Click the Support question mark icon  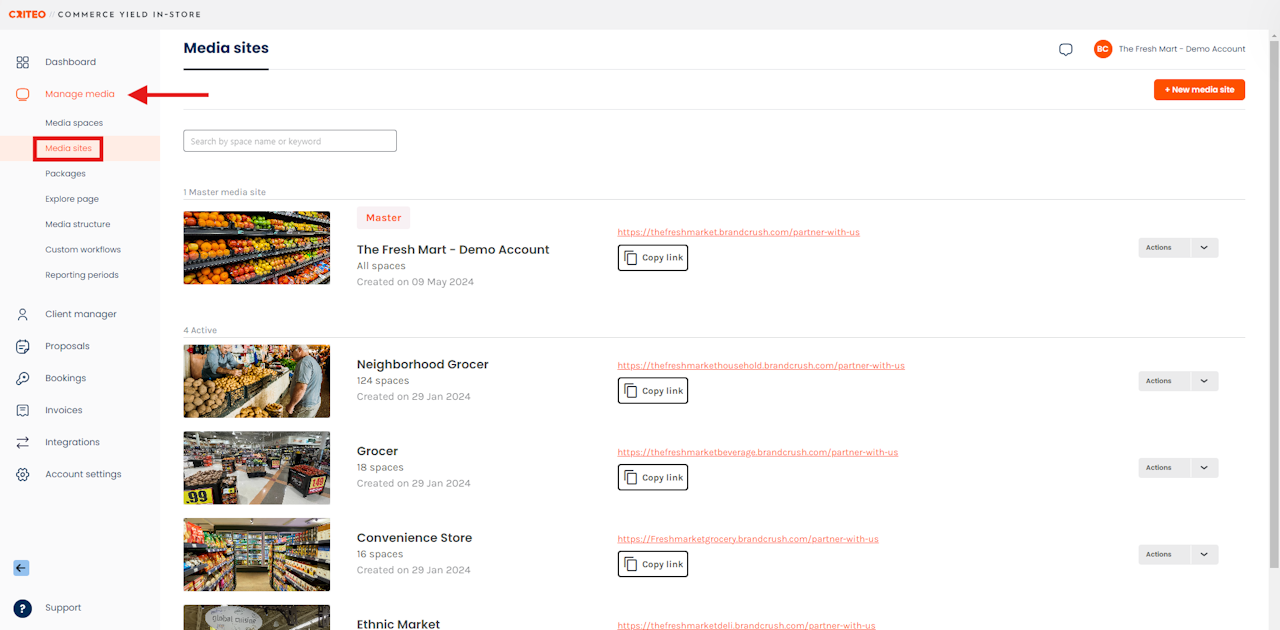(x=22, y=608)
